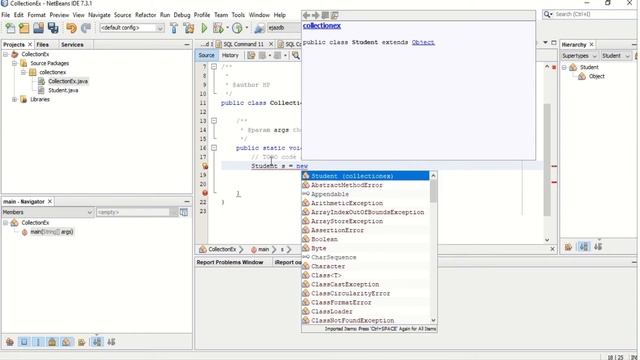Collapse the Source Packages node
The width and height of the screenshot is (640, 360).
tap(15, 63)
